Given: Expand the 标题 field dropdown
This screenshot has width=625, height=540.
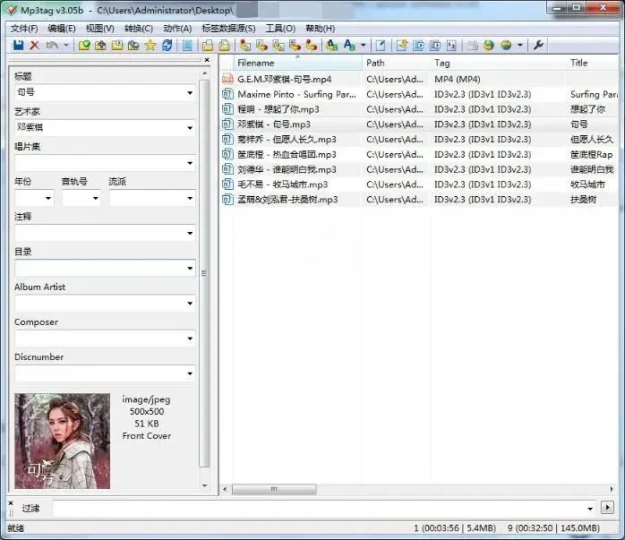Looking at the screenshot, I should click(190, 93).
